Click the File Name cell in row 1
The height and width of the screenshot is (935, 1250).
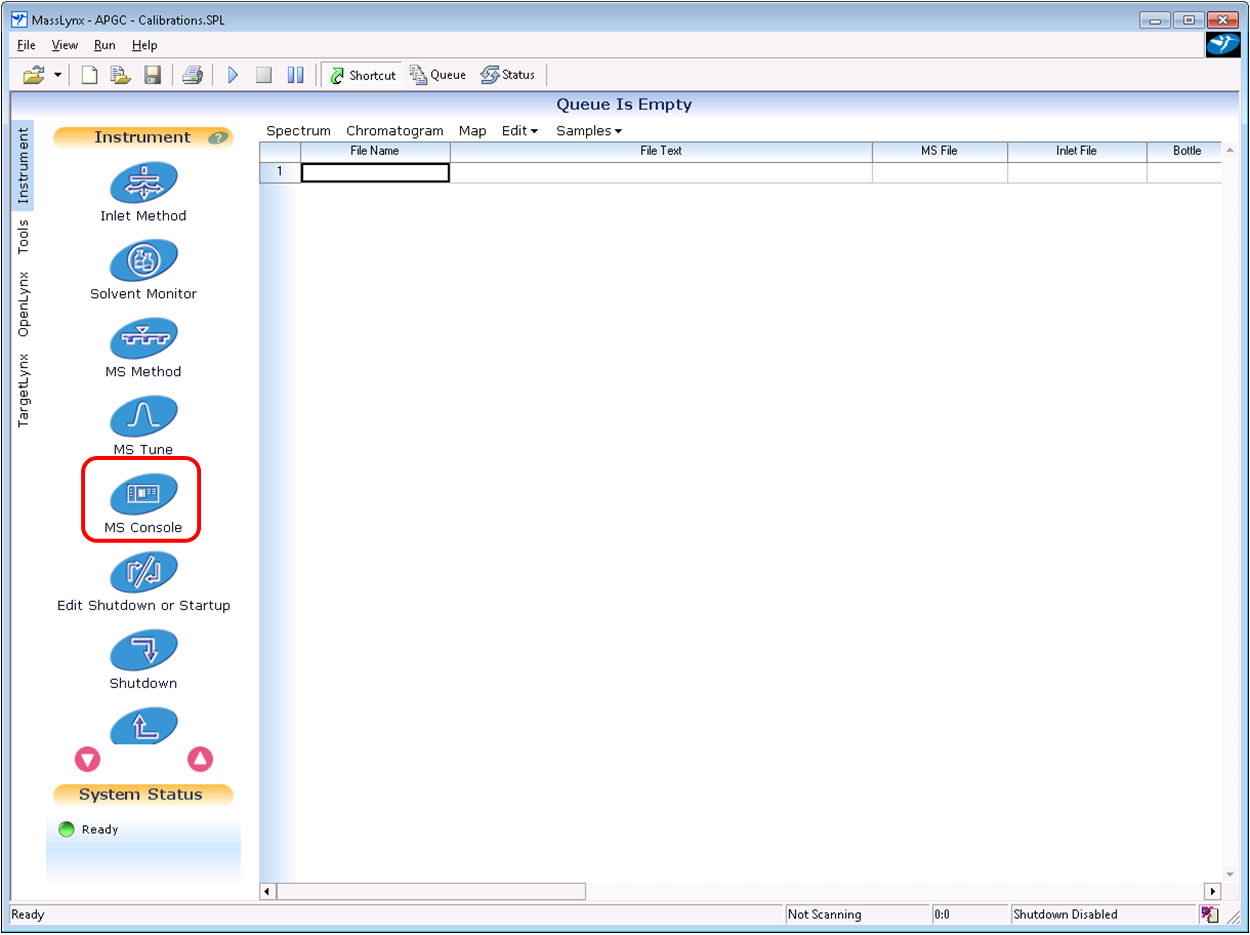[375, 172]
